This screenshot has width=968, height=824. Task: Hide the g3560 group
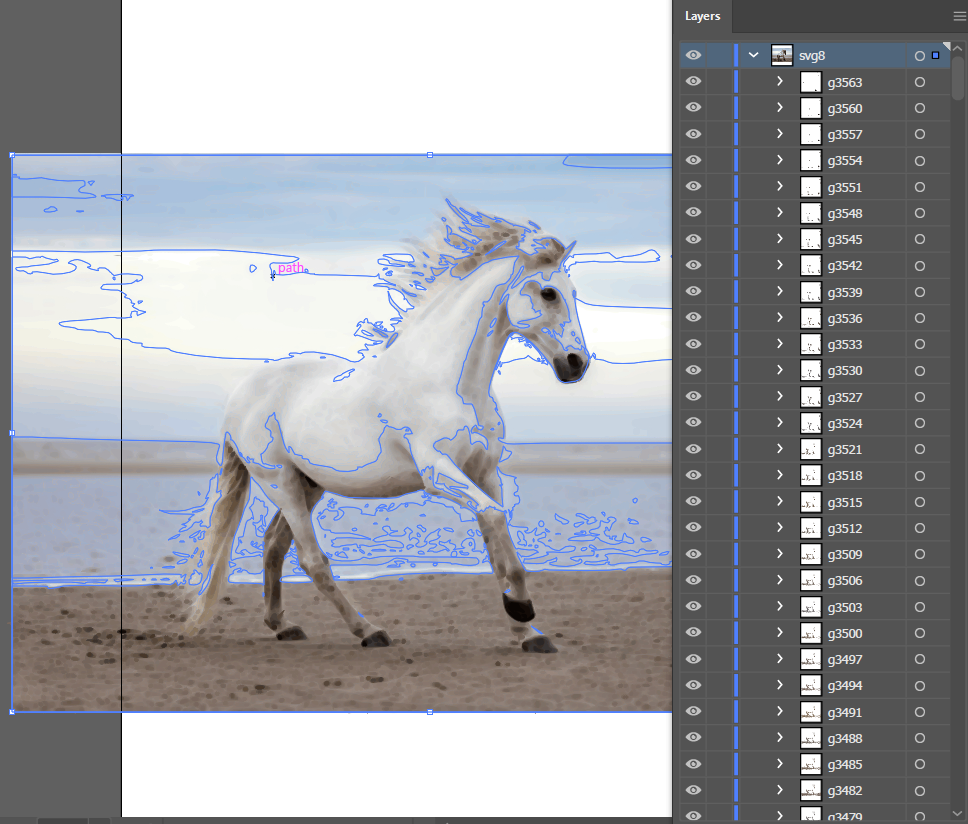[693, 107]
